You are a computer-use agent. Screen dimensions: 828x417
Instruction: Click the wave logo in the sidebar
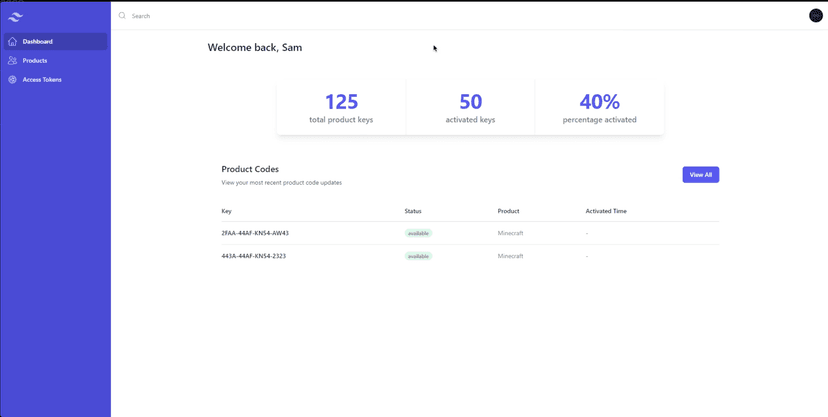point(15,16)
